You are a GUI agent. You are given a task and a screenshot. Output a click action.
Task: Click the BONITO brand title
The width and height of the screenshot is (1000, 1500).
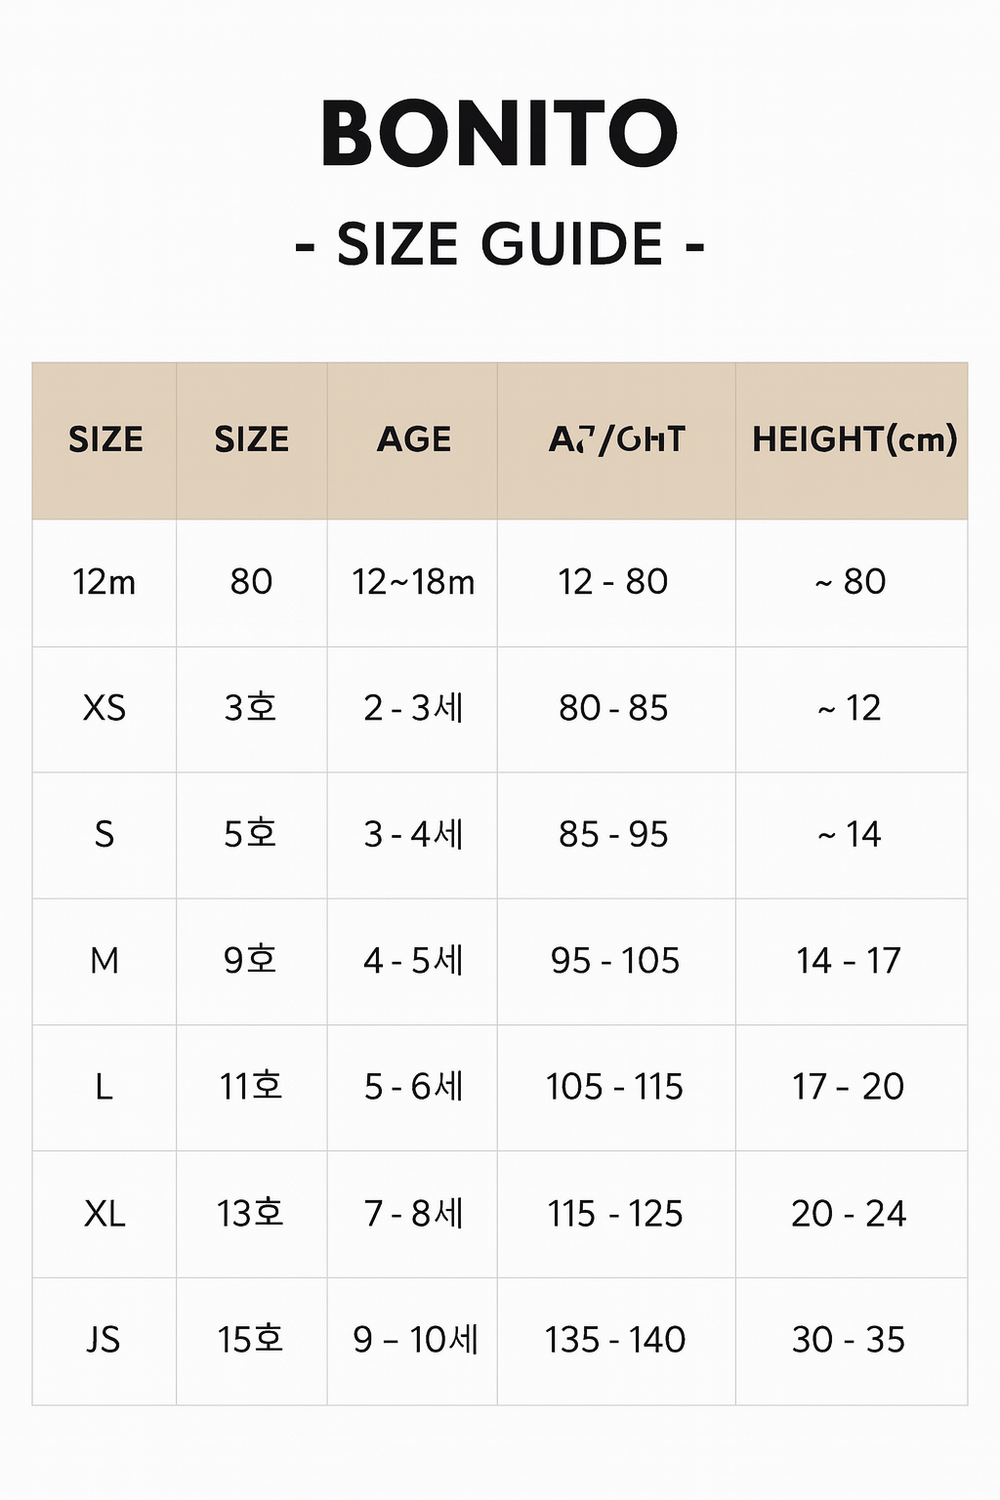499,134
